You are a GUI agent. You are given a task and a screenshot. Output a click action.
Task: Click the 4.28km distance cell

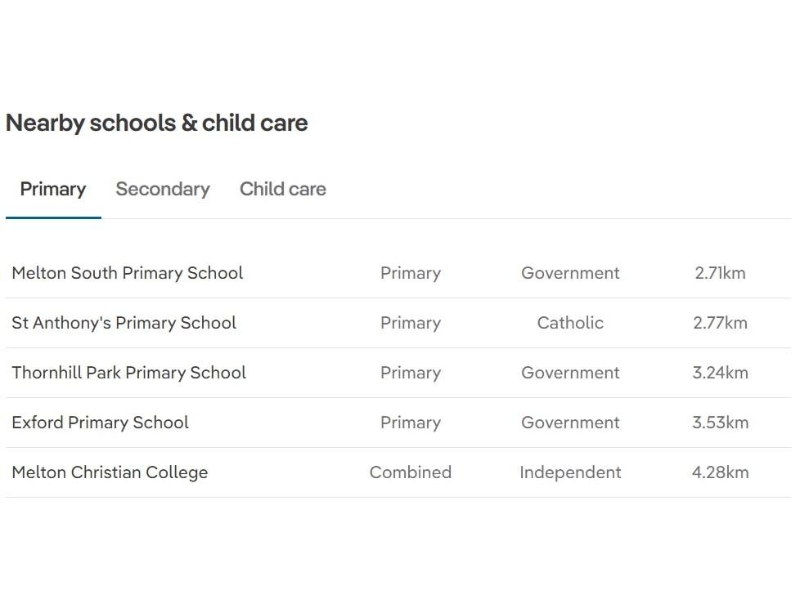[x=720, y=472]
